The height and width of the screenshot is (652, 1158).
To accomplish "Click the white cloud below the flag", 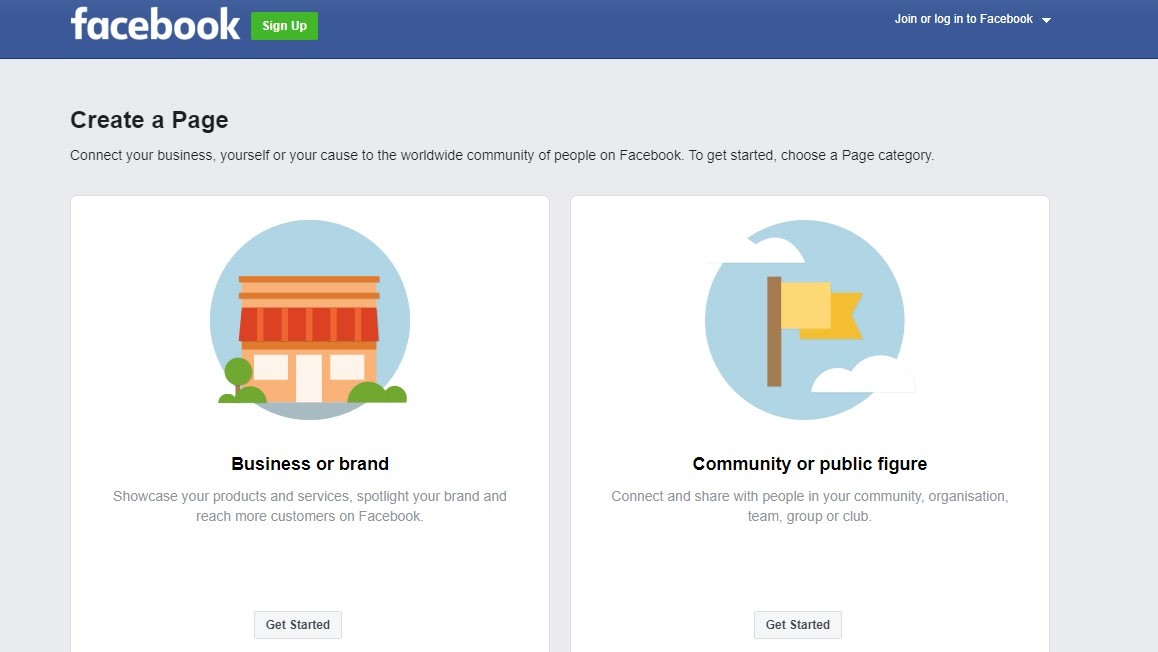I will point(863,374).
